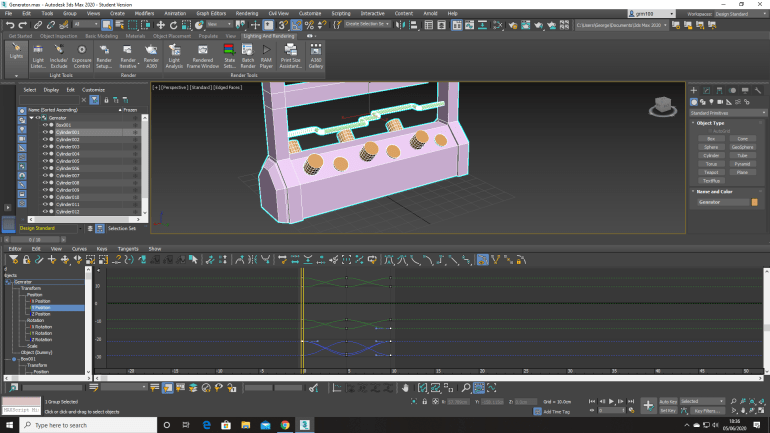Collapse the Name and Color rollout

coord(693,191)
